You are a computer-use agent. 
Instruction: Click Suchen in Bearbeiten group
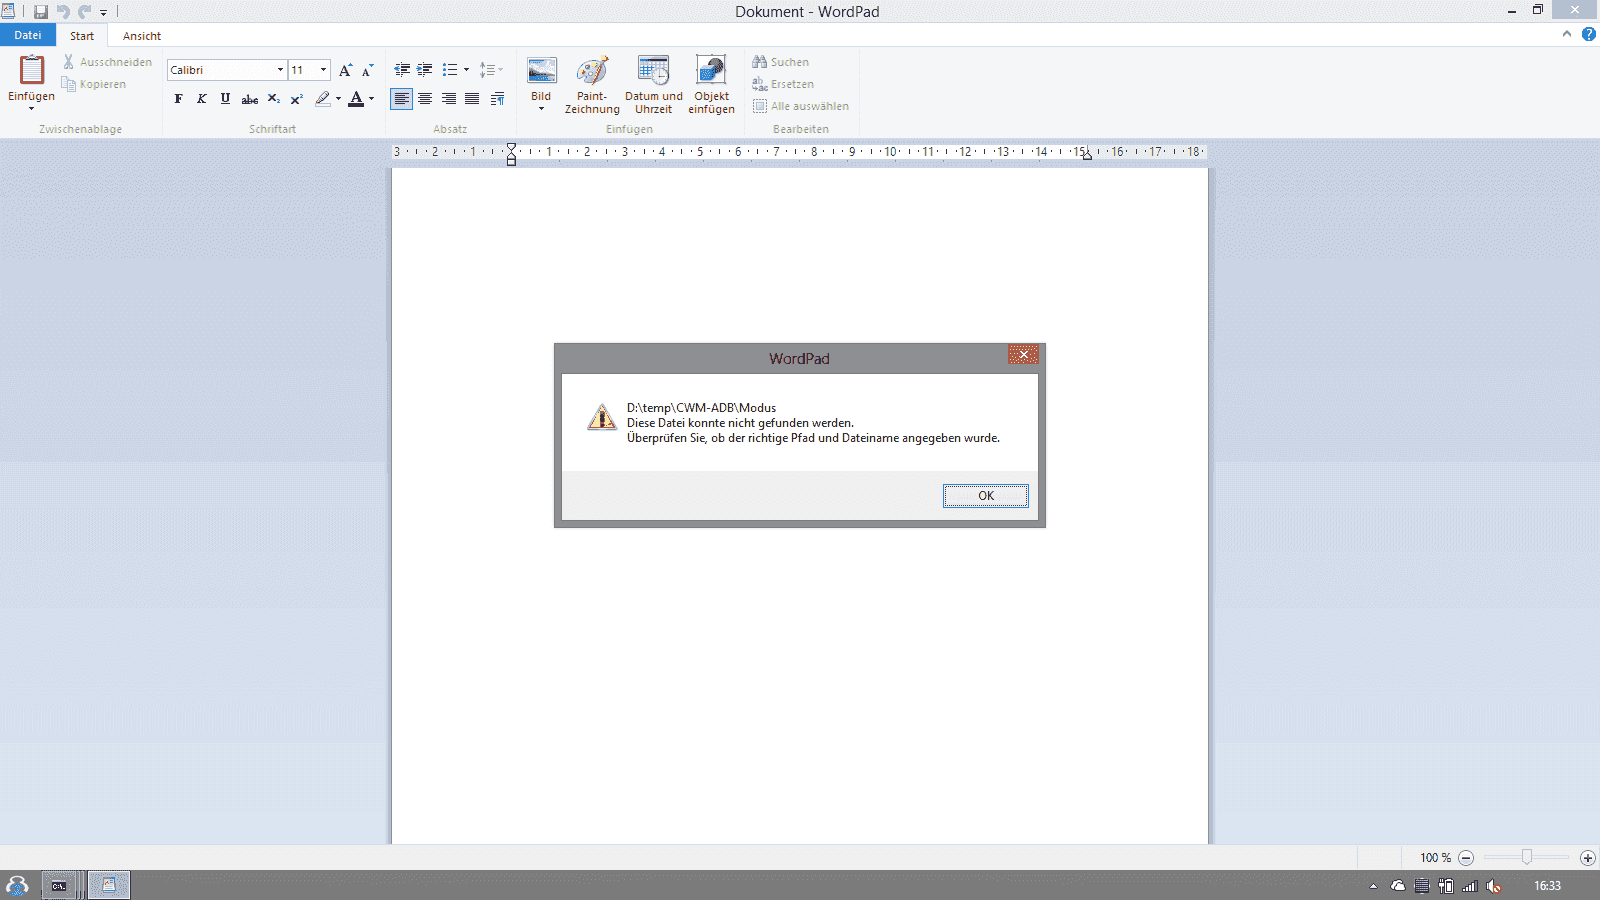click(x=781, y=62)
